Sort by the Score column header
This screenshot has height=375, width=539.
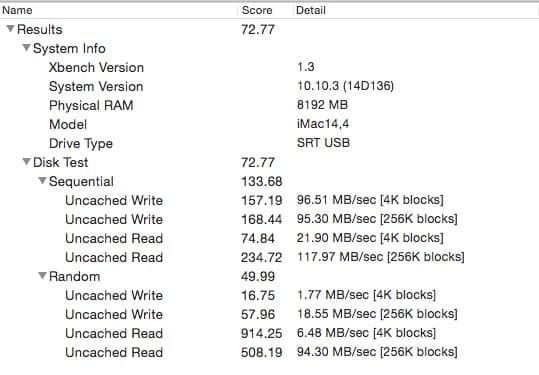[265, 10]
